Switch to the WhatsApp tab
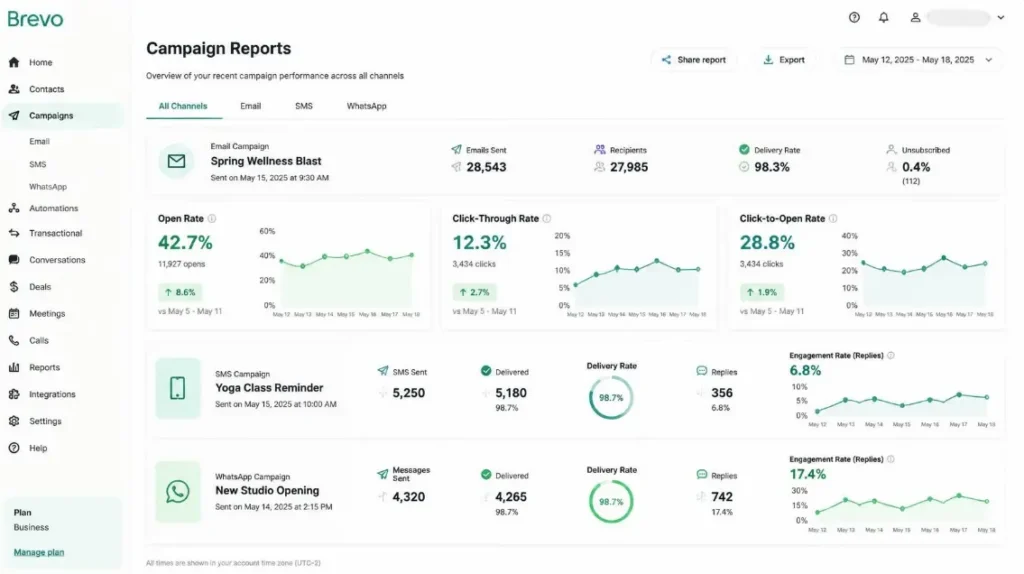The width and height of the screenshot is (1024, 574). [x=366, y=106]
